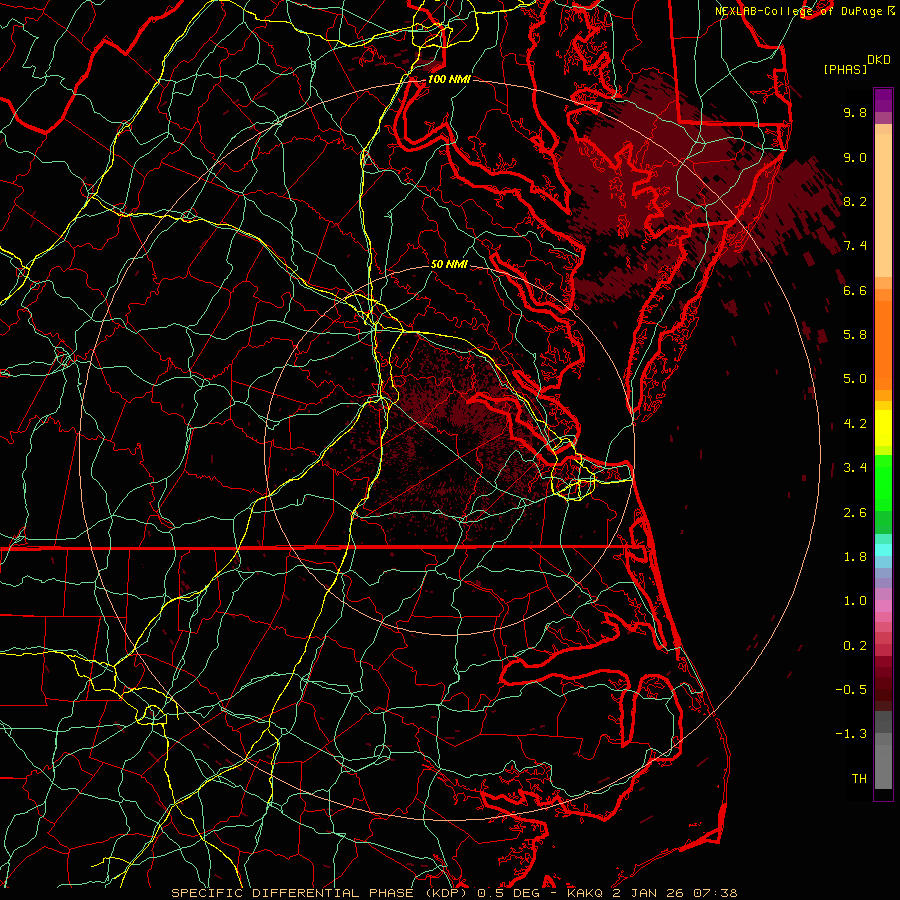Select the -0.5 value on the scale
Image resolution: width=900 pixels, height=900 pixels.
(851, 690)
